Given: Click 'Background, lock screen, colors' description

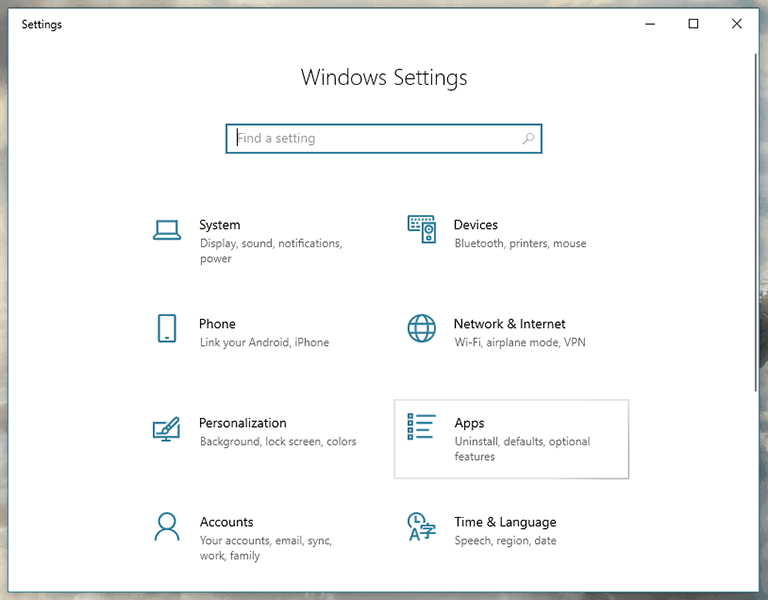Looking at the screenshot, I should (278, 441).
